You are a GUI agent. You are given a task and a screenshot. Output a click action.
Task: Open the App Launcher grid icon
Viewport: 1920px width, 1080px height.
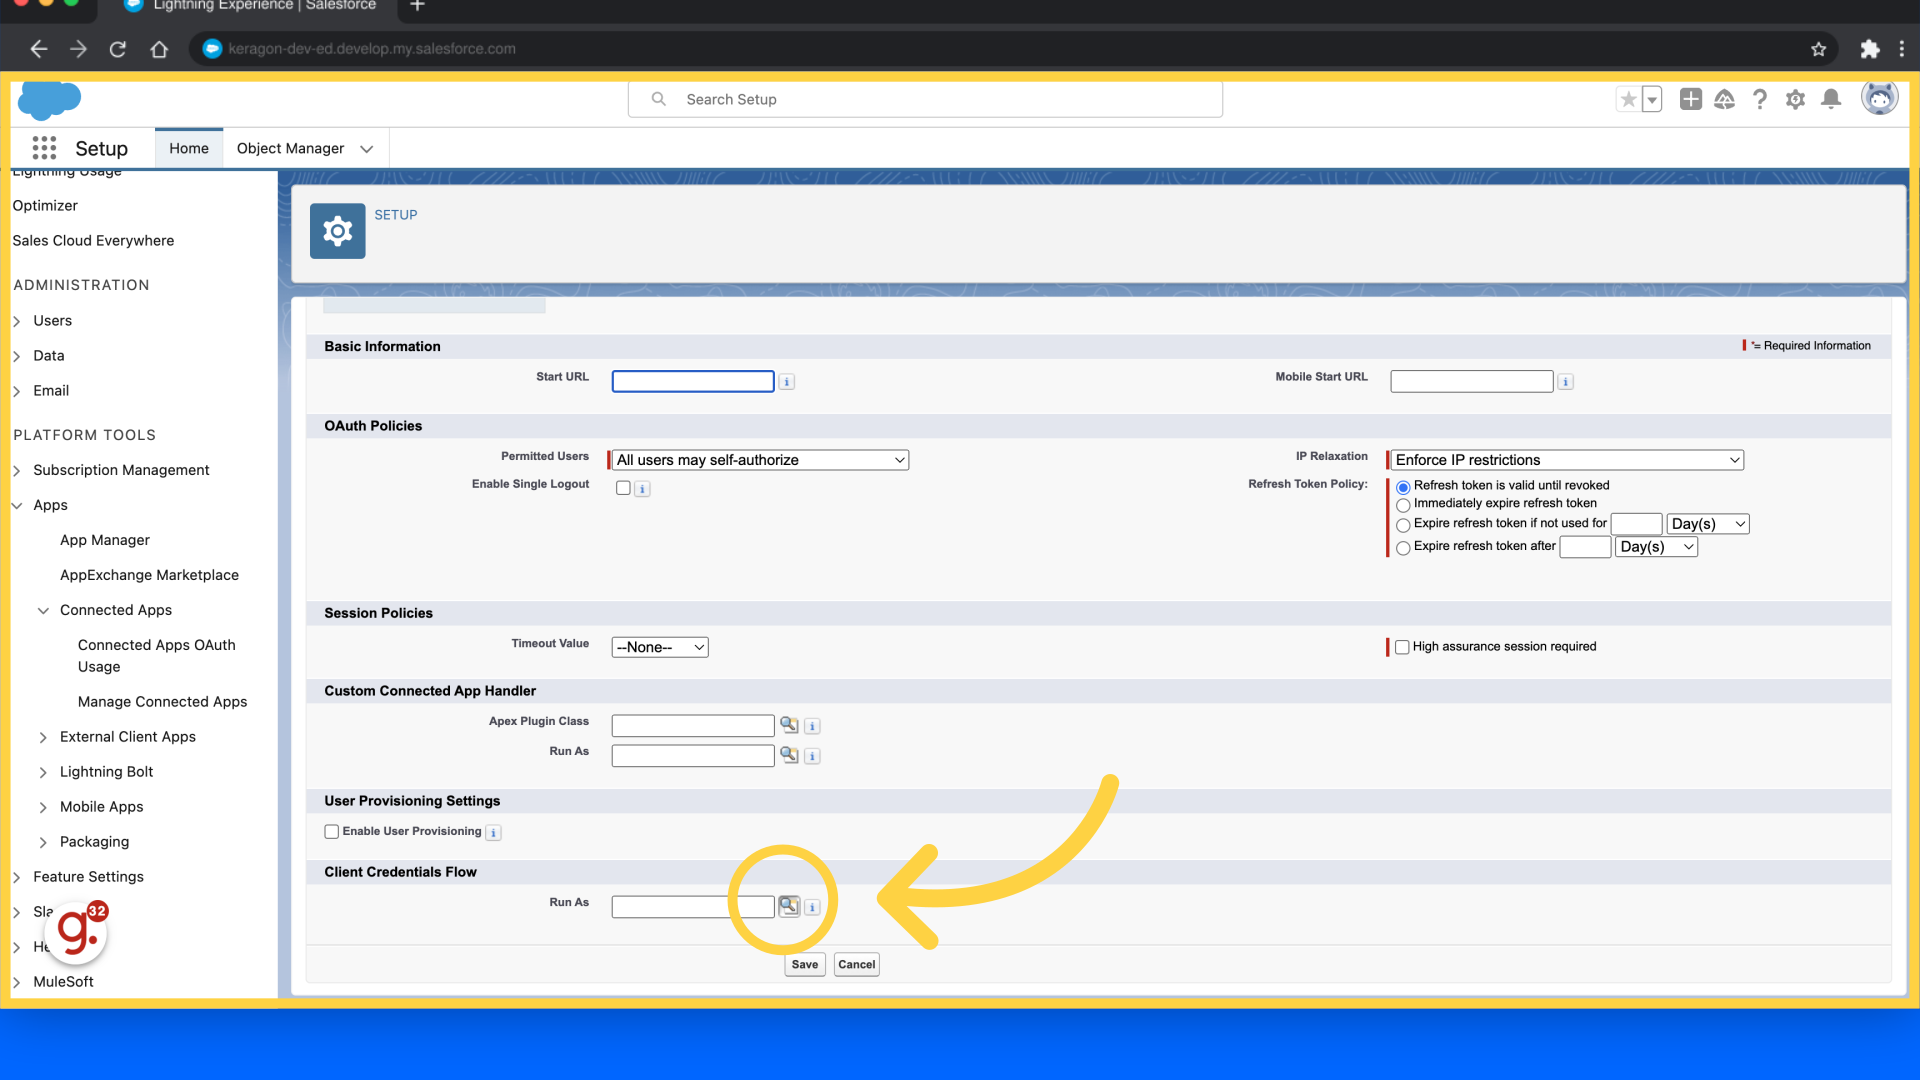tap(44, 148)
